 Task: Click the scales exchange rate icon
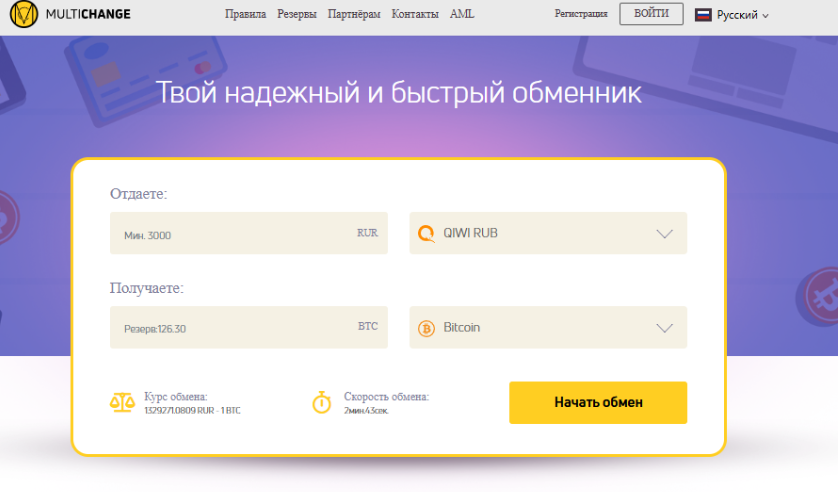coord(122,402)
